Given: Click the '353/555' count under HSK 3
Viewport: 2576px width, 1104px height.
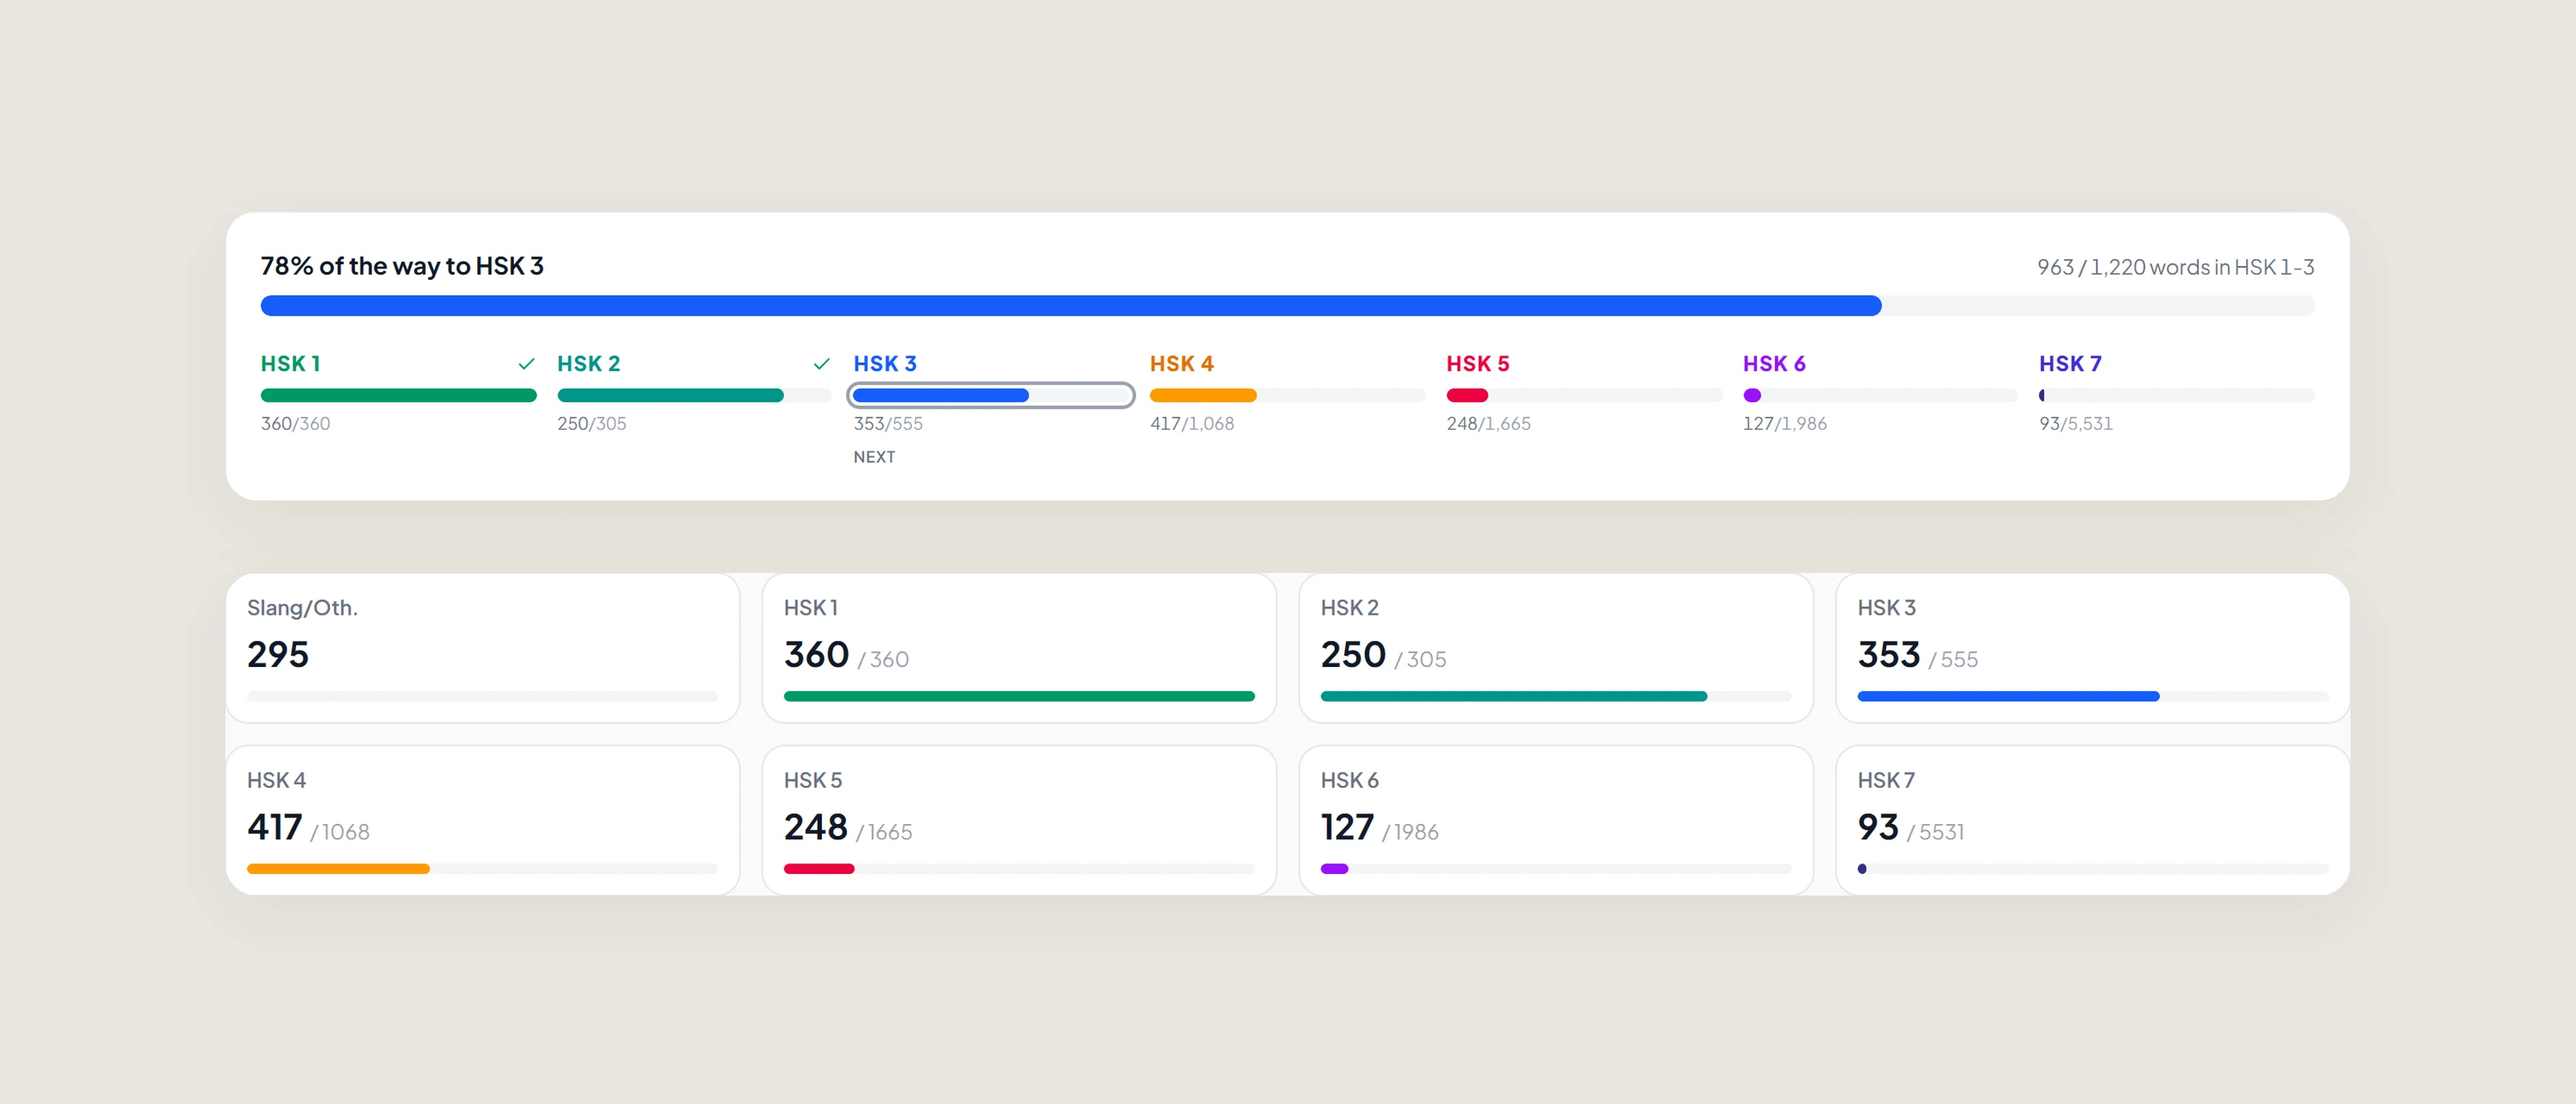Looking at the screenshot, I should coord(888,424).
